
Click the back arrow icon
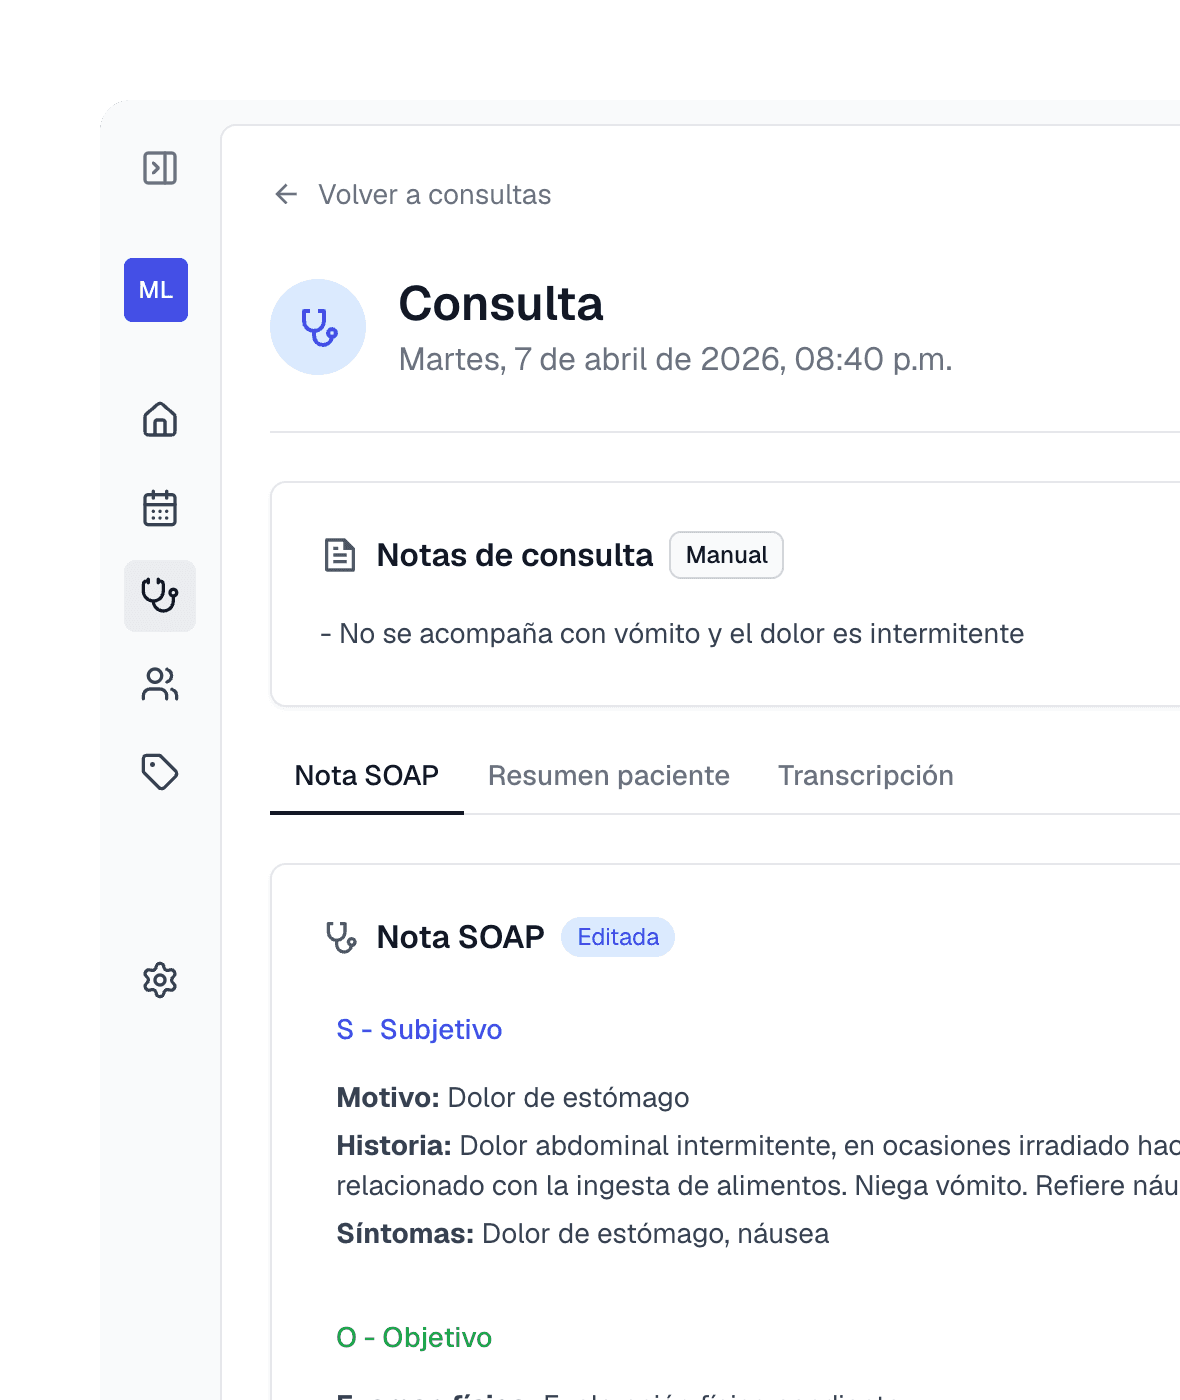coord(286,194)
